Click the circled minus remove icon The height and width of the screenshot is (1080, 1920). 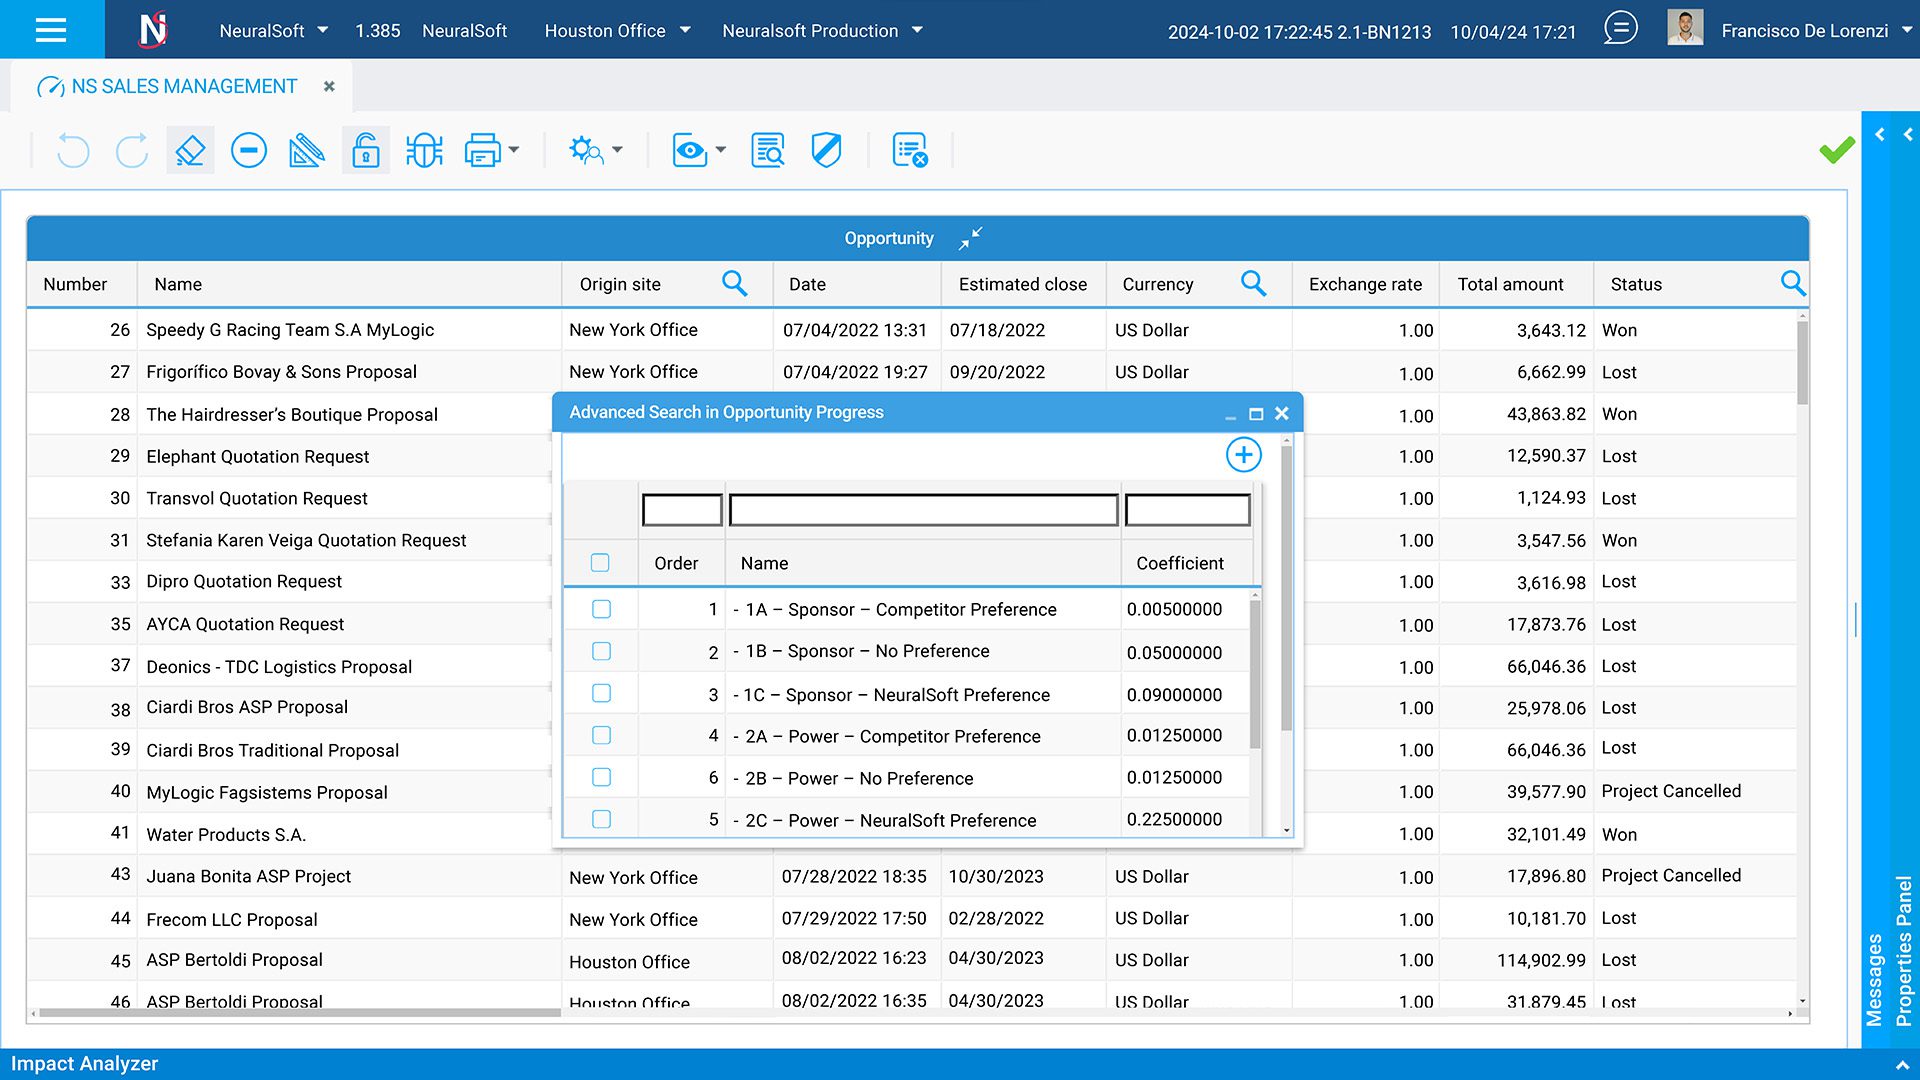tap(248, 151)
